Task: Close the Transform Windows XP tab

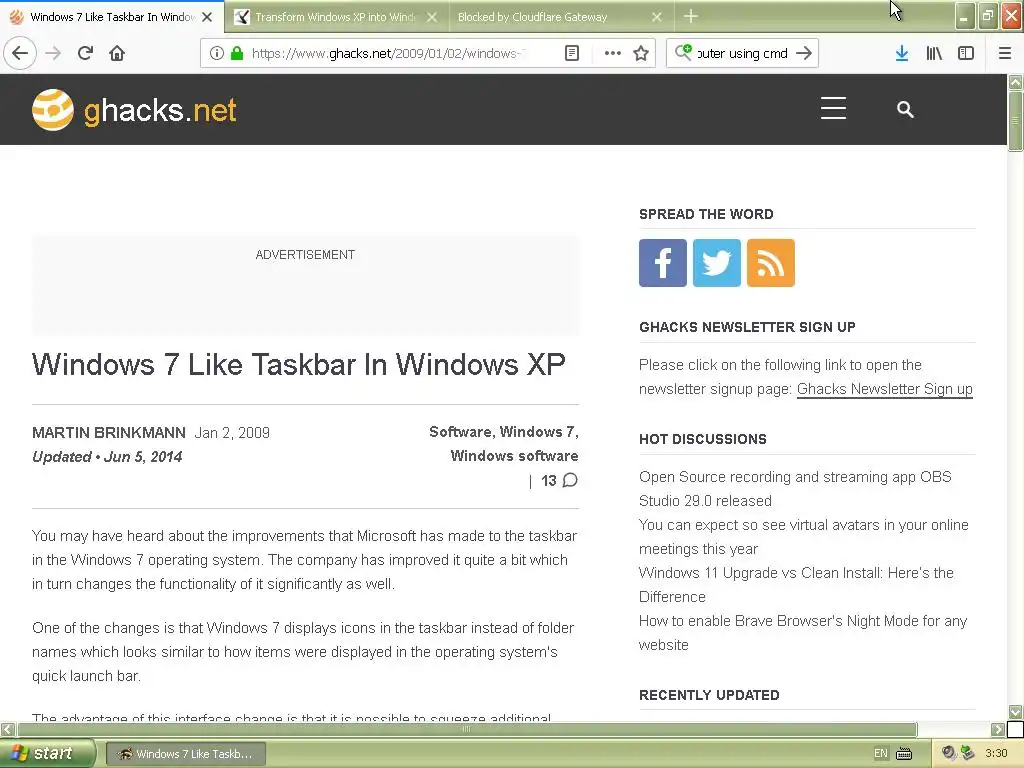Action: point(432,17)
